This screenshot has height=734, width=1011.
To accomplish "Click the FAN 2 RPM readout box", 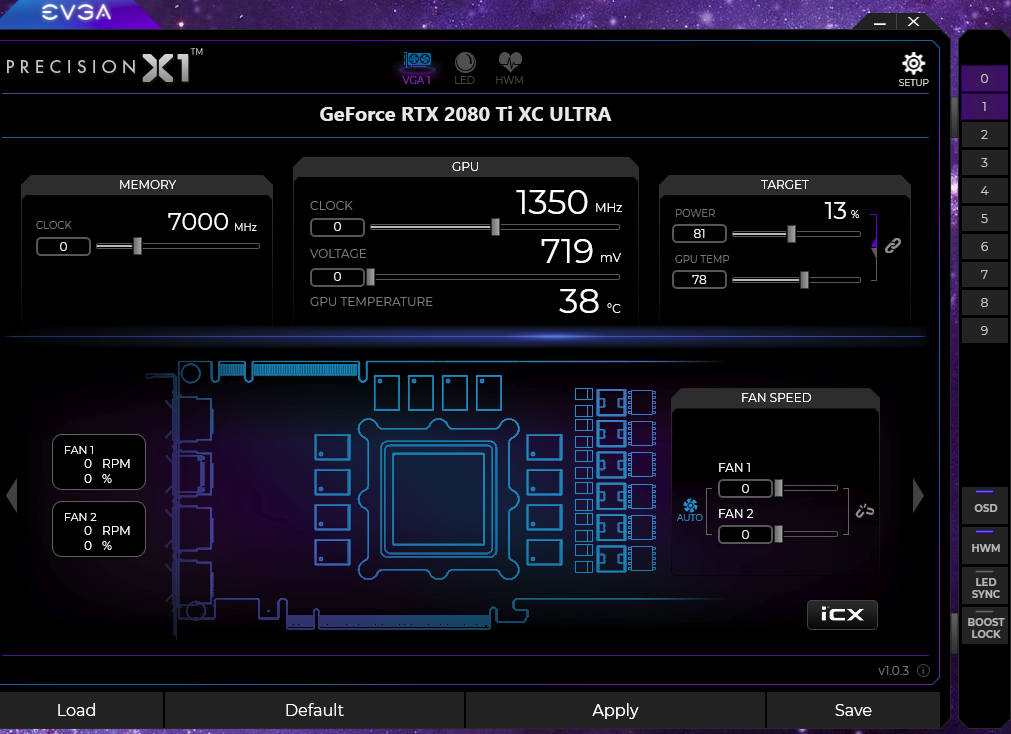I will (x=99, y=529).
